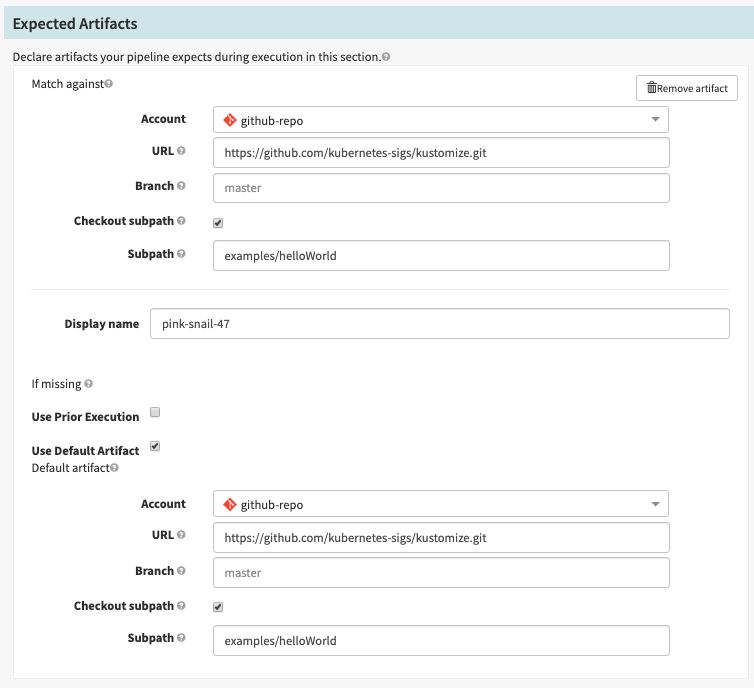Uncheck default artifact Checkout subpath checkbox

(218, 607)
